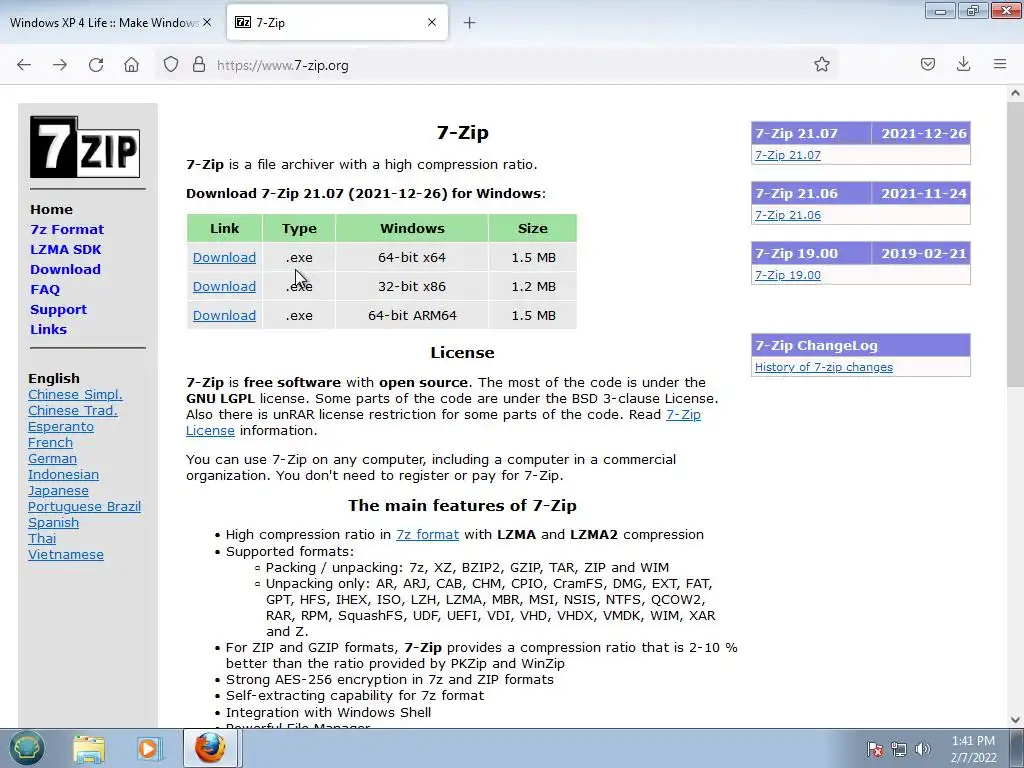Screen dimensions: 1024x768
Task: Open the 7z Format sidebar link
Action: [67, 229]
